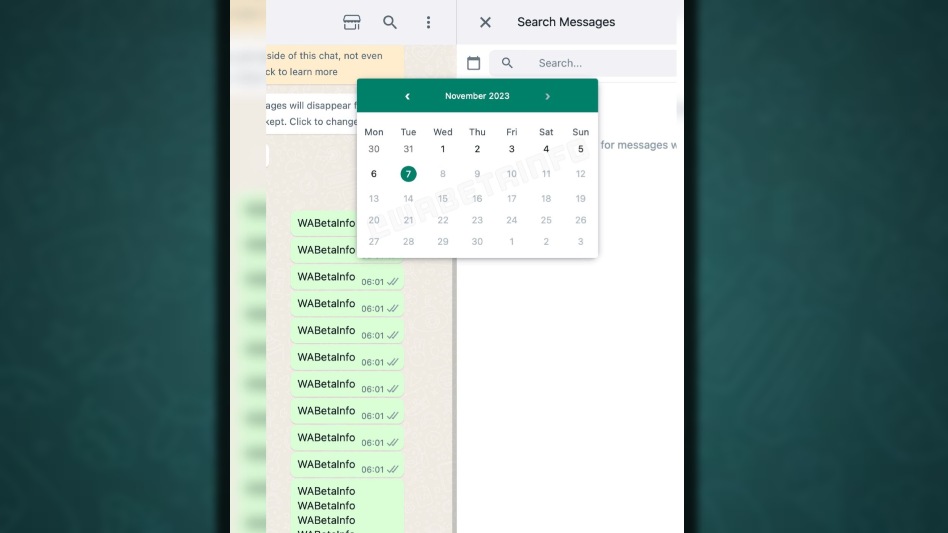Choose November 3 on the calendar
This screenshot has height=533, width=948.
[x=511, y=149]
